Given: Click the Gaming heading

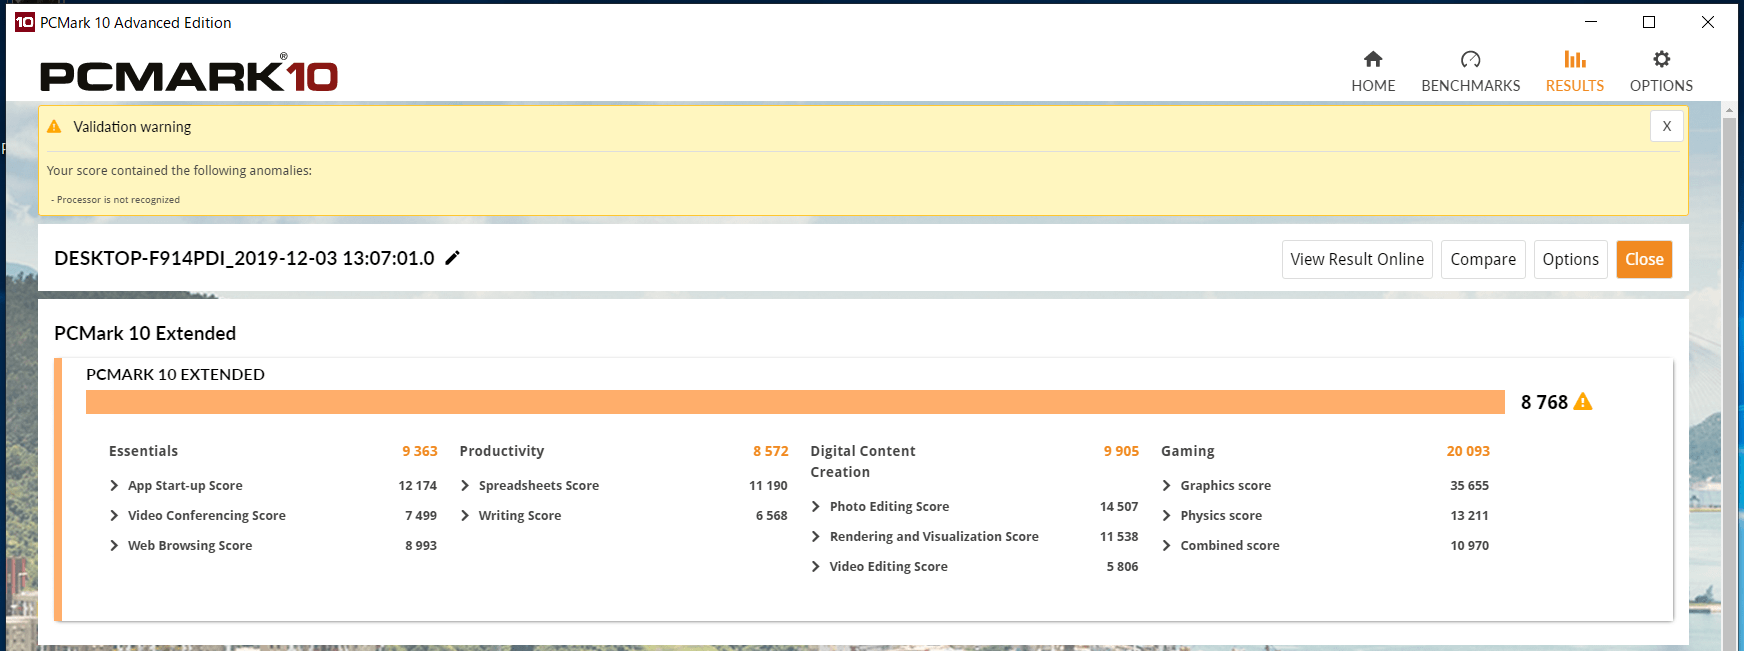Looking at the screenshot, I should point(1188,451).
